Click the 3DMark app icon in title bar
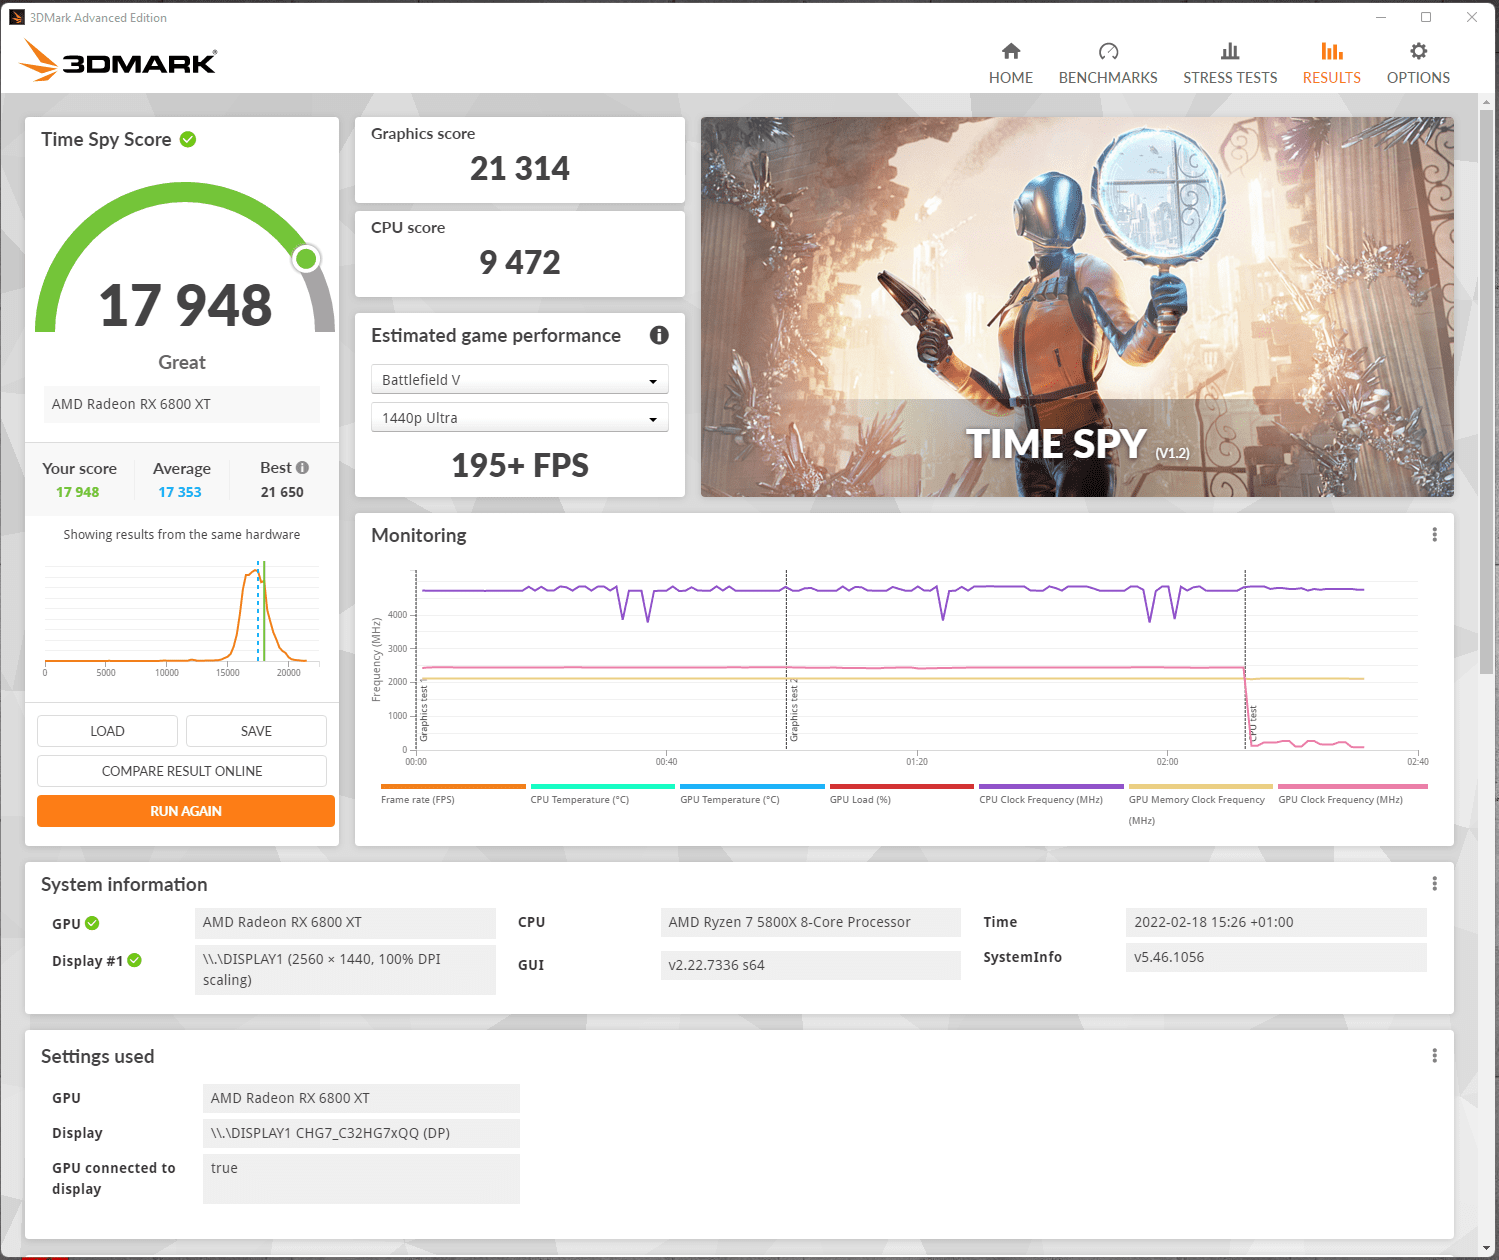This screenshot has width=1499, height=1260. click(x=16, y=17)
